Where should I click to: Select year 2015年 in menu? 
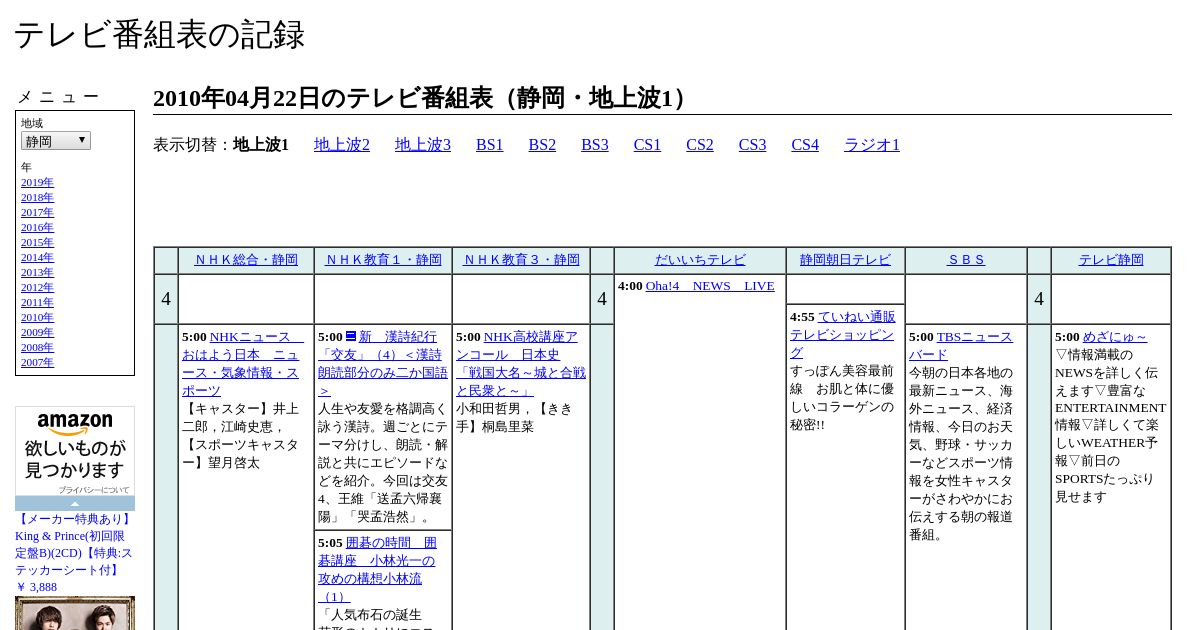coord(37,242)
